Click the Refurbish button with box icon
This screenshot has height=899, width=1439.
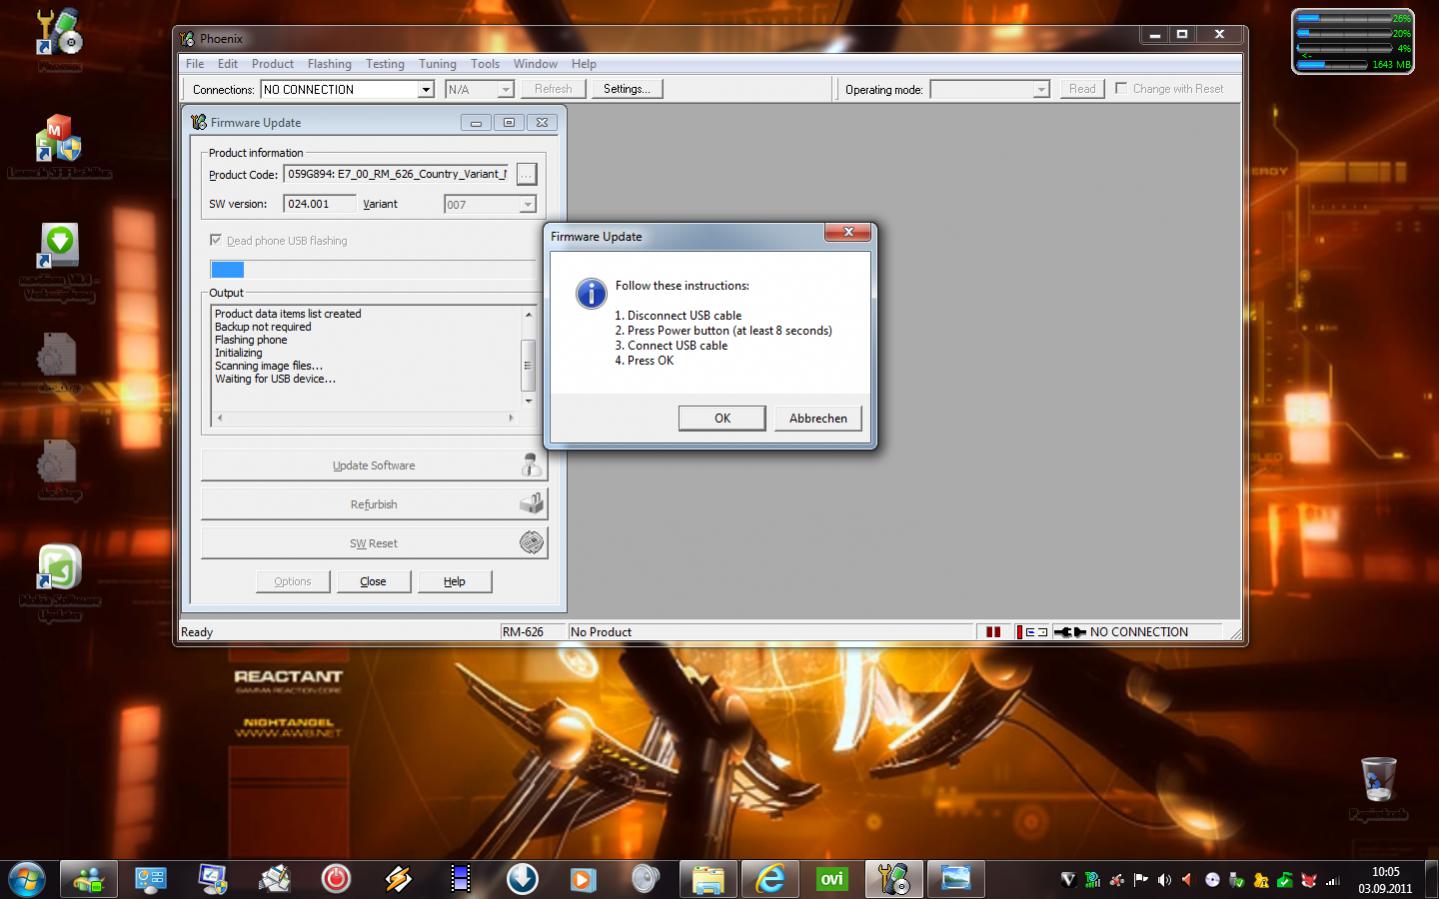[x=374, y=504]
